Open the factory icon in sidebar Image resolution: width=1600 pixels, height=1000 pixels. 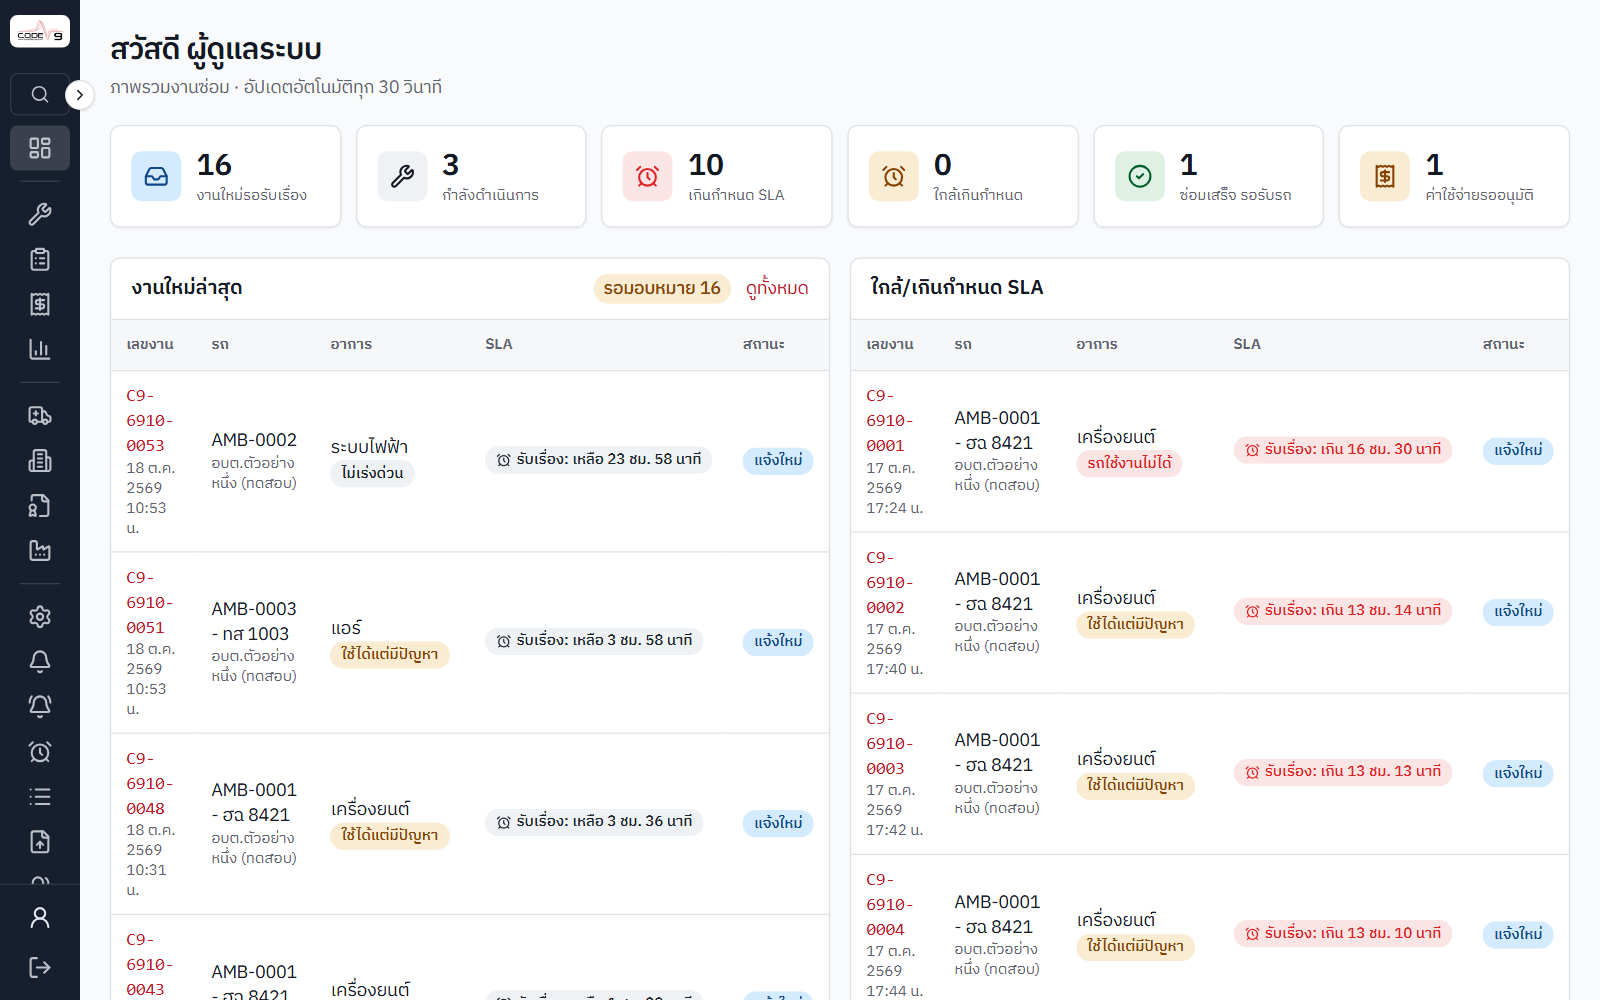[x=40, y=551]
